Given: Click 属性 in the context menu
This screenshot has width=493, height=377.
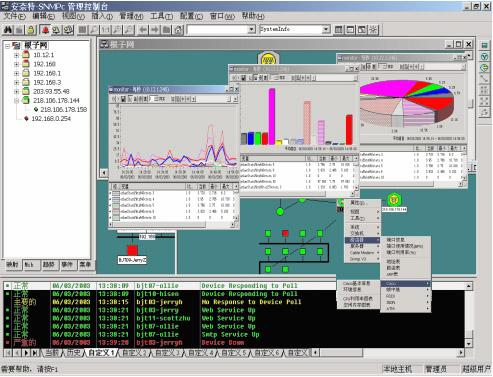Looking at the screenshot, I should [x=357, y=203].
